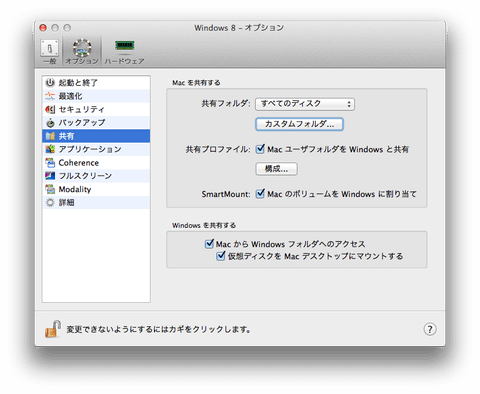Screen dimensions: 480x394
Task: Click the Coherence sidebar icon
Action: pos(50,163)
